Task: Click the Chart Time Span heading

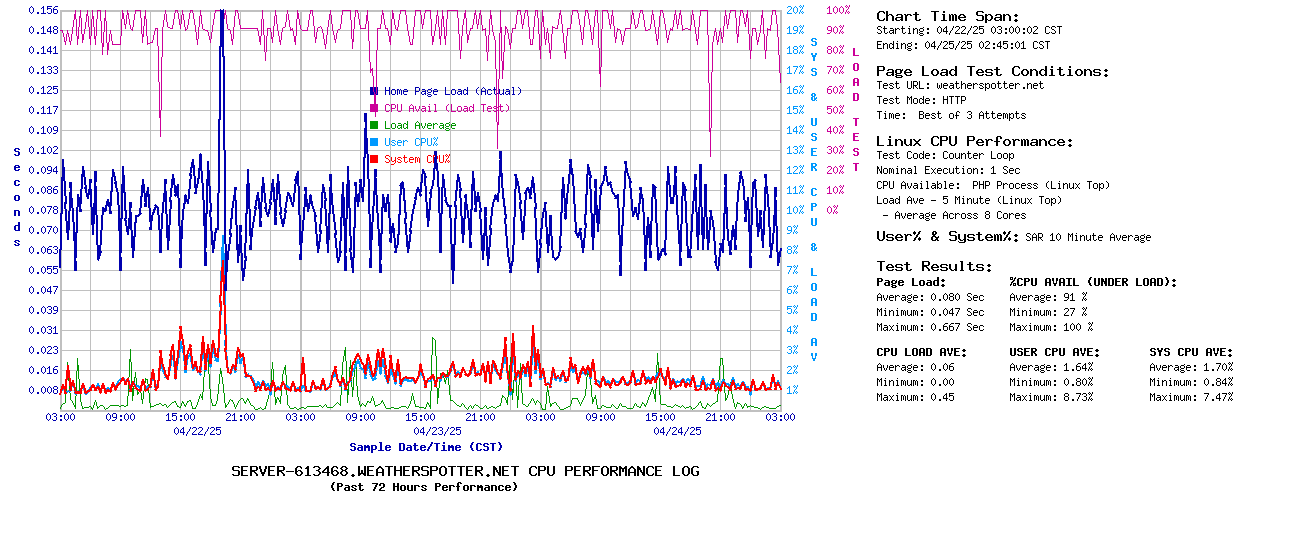Action: coord(947,16)
